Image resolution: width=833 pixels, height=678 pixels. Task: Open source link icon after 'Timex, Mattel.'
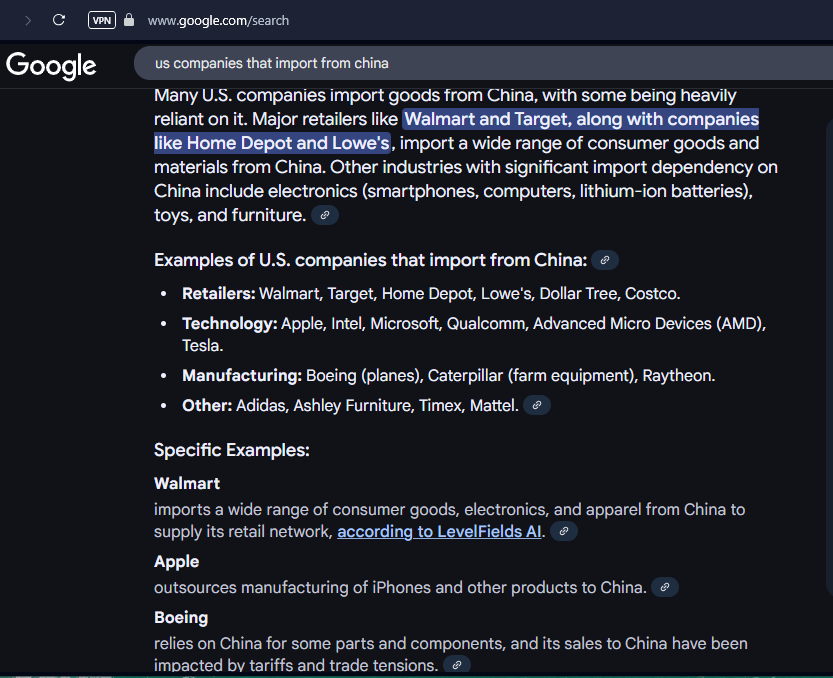coord(537,405)
